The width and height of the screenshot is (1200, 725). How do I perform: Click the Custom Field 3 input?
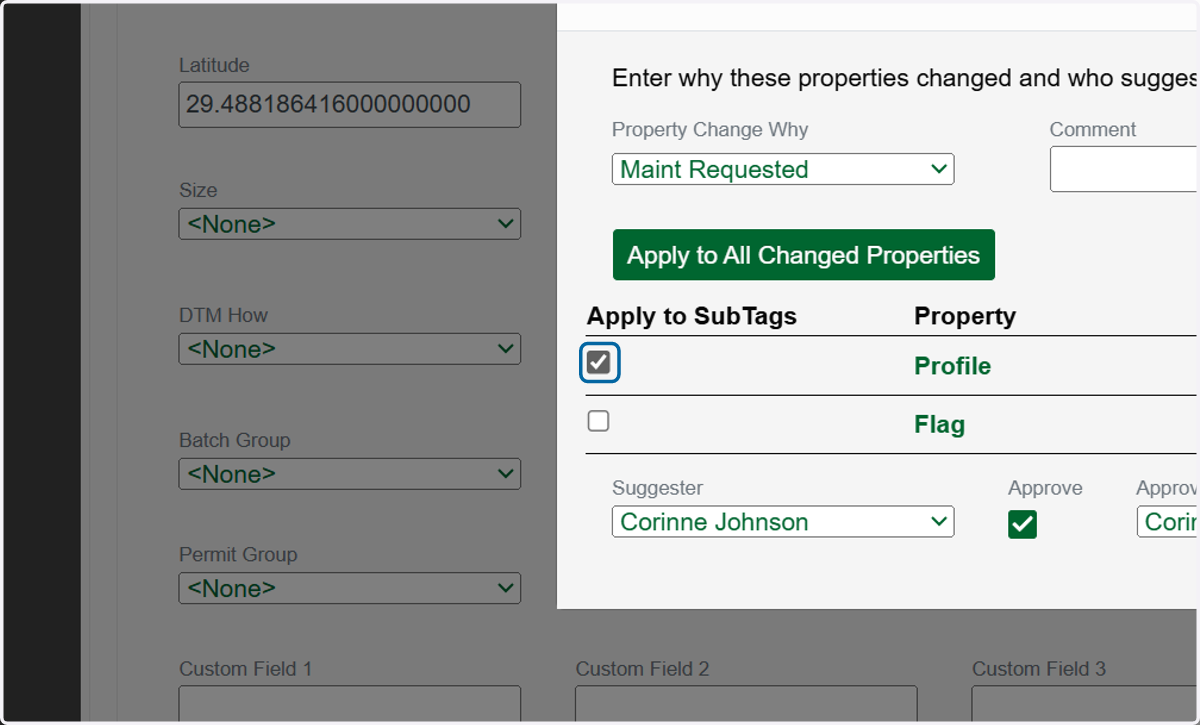point(1086,704)
